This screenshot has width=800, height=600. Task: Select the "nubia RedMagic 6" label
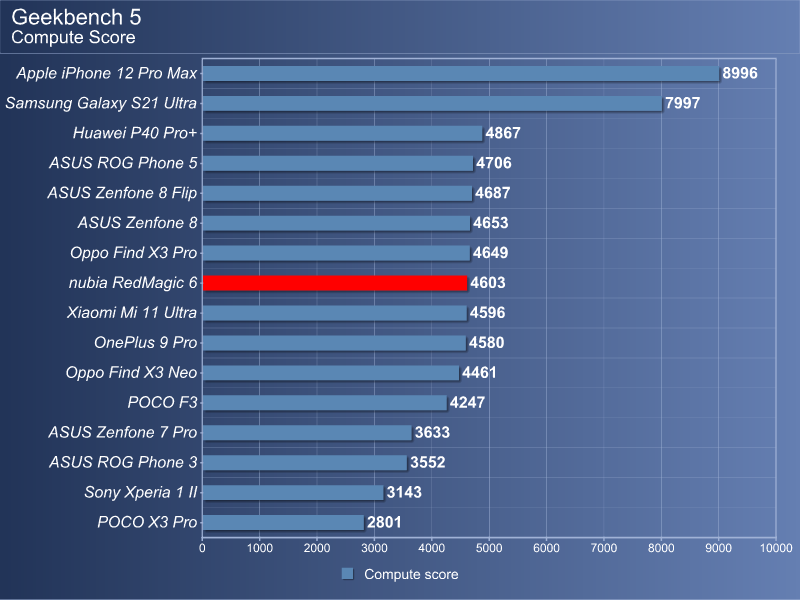click(x=133, y=283)
